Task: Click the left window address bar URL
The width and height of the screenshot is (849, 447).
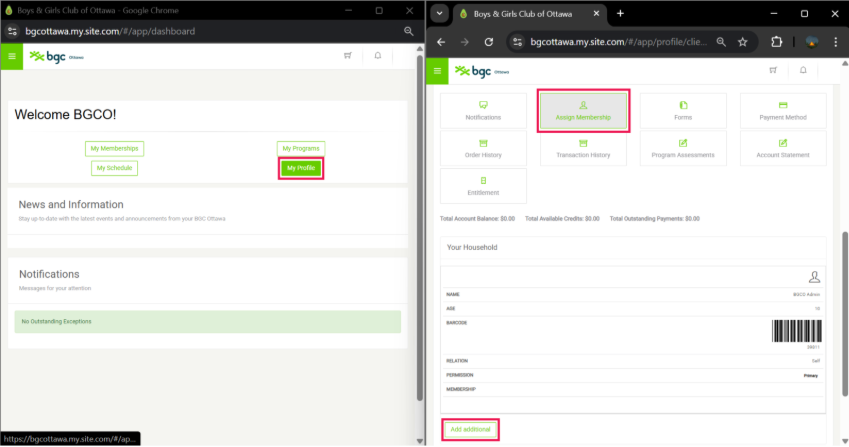Action: click(110, 31)
